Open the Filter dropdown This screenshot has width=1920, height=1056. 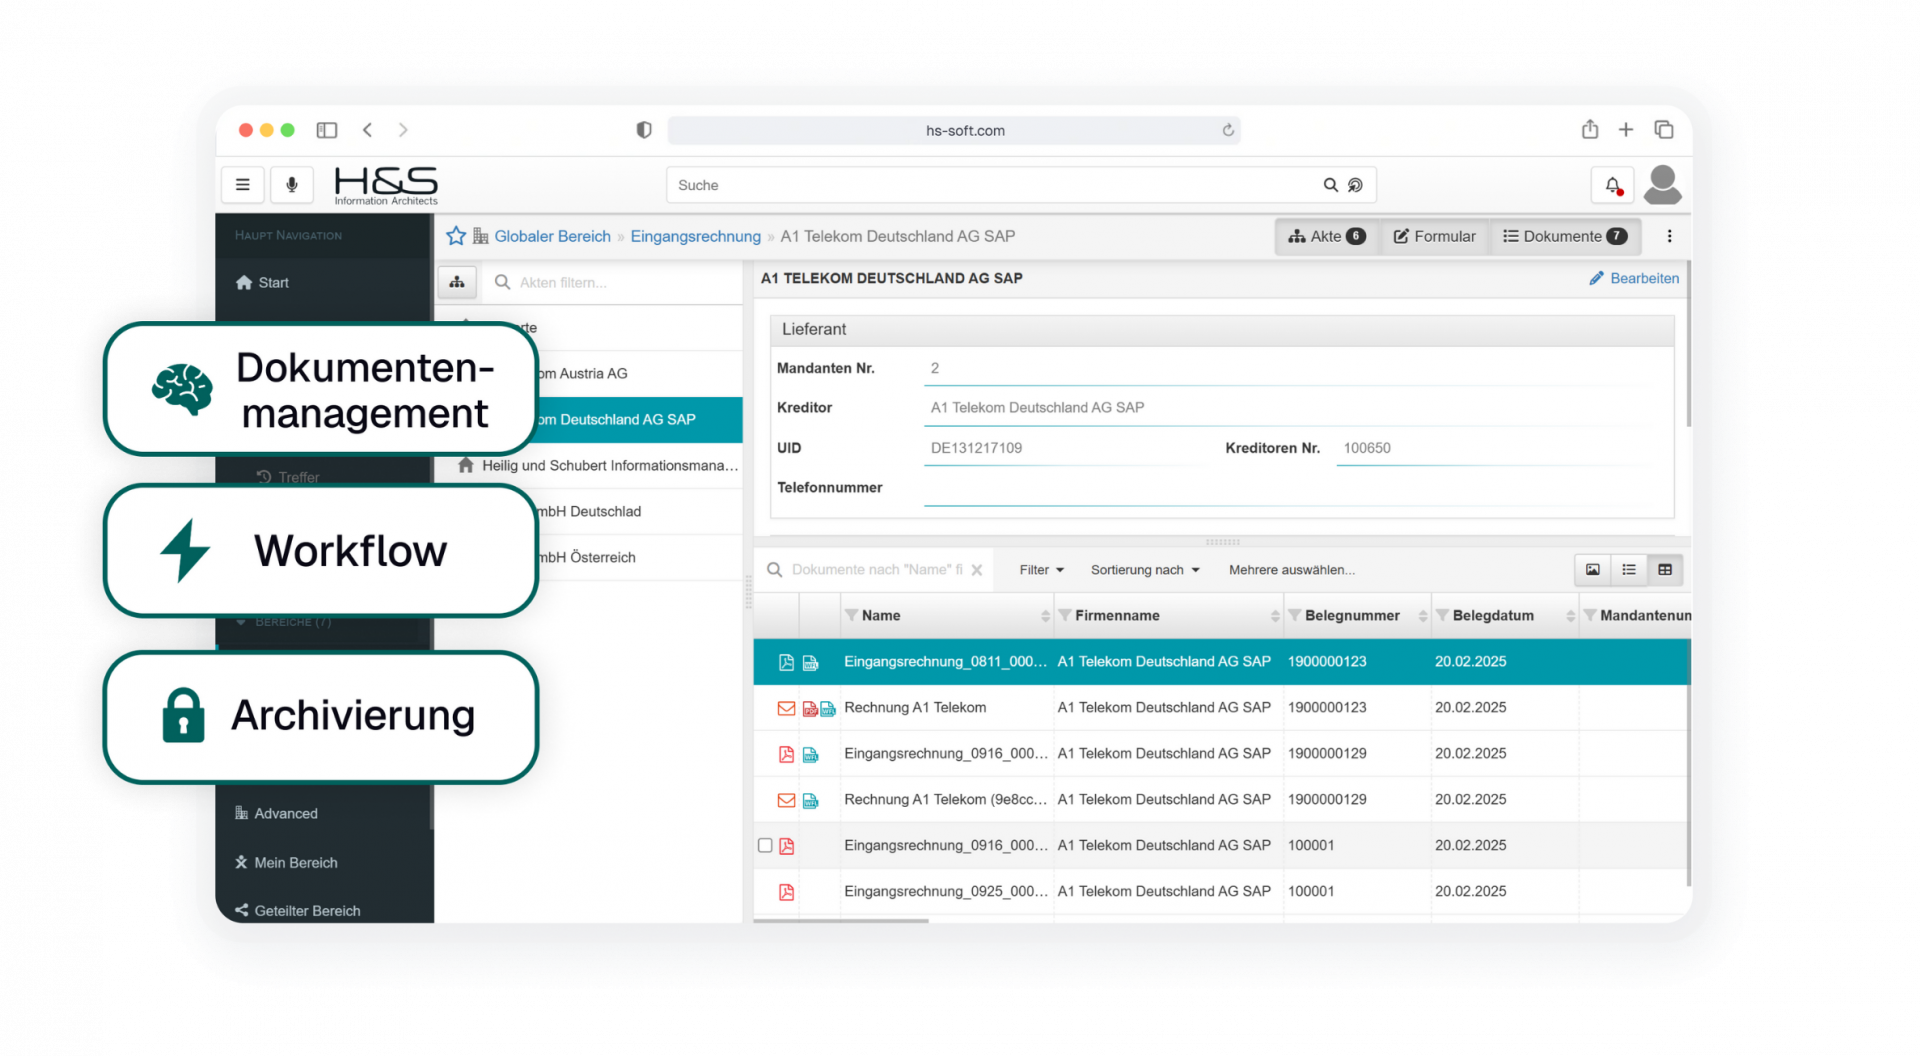(1041, 570)
